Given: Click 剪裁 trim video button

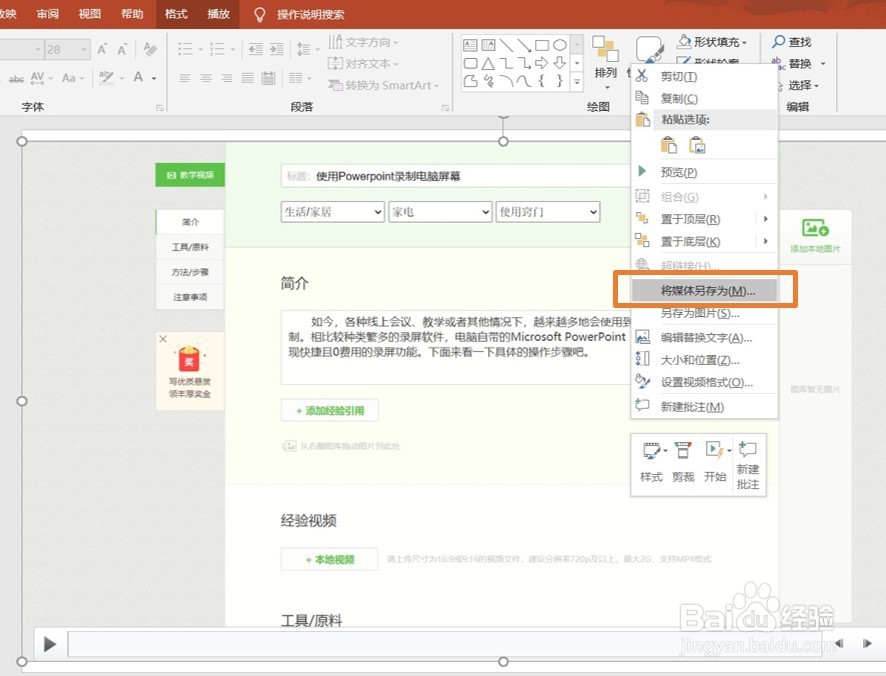Looking at the screenshot, I should coord(683,462).
